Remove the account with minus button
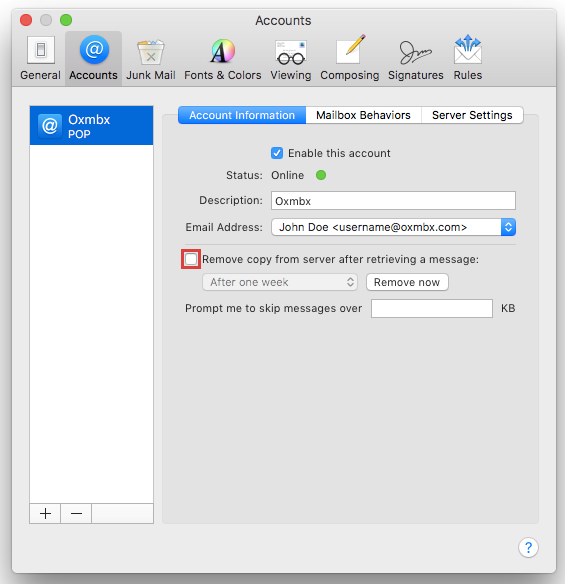 (x=76, y=514)
